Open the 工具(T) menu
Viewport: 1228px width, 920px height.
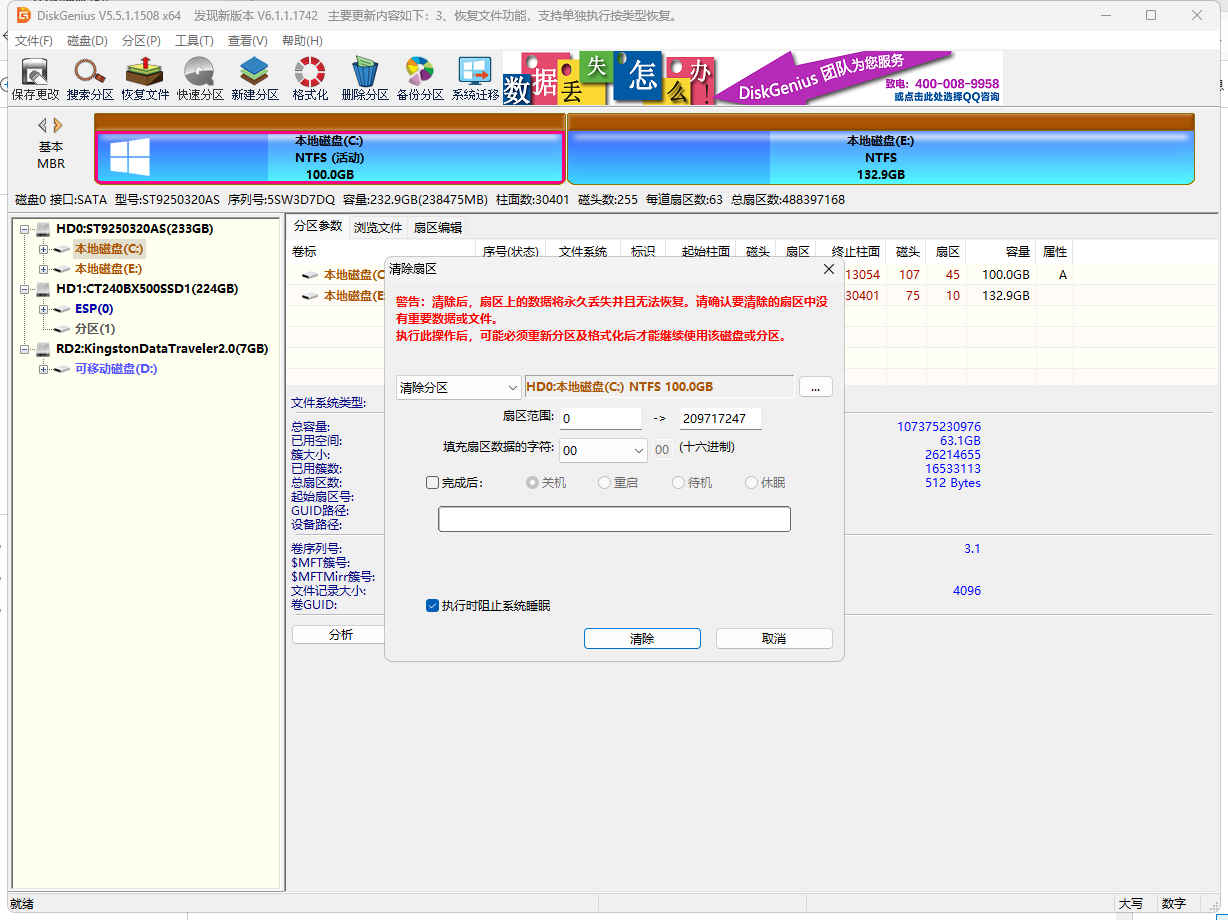(194, 41)
